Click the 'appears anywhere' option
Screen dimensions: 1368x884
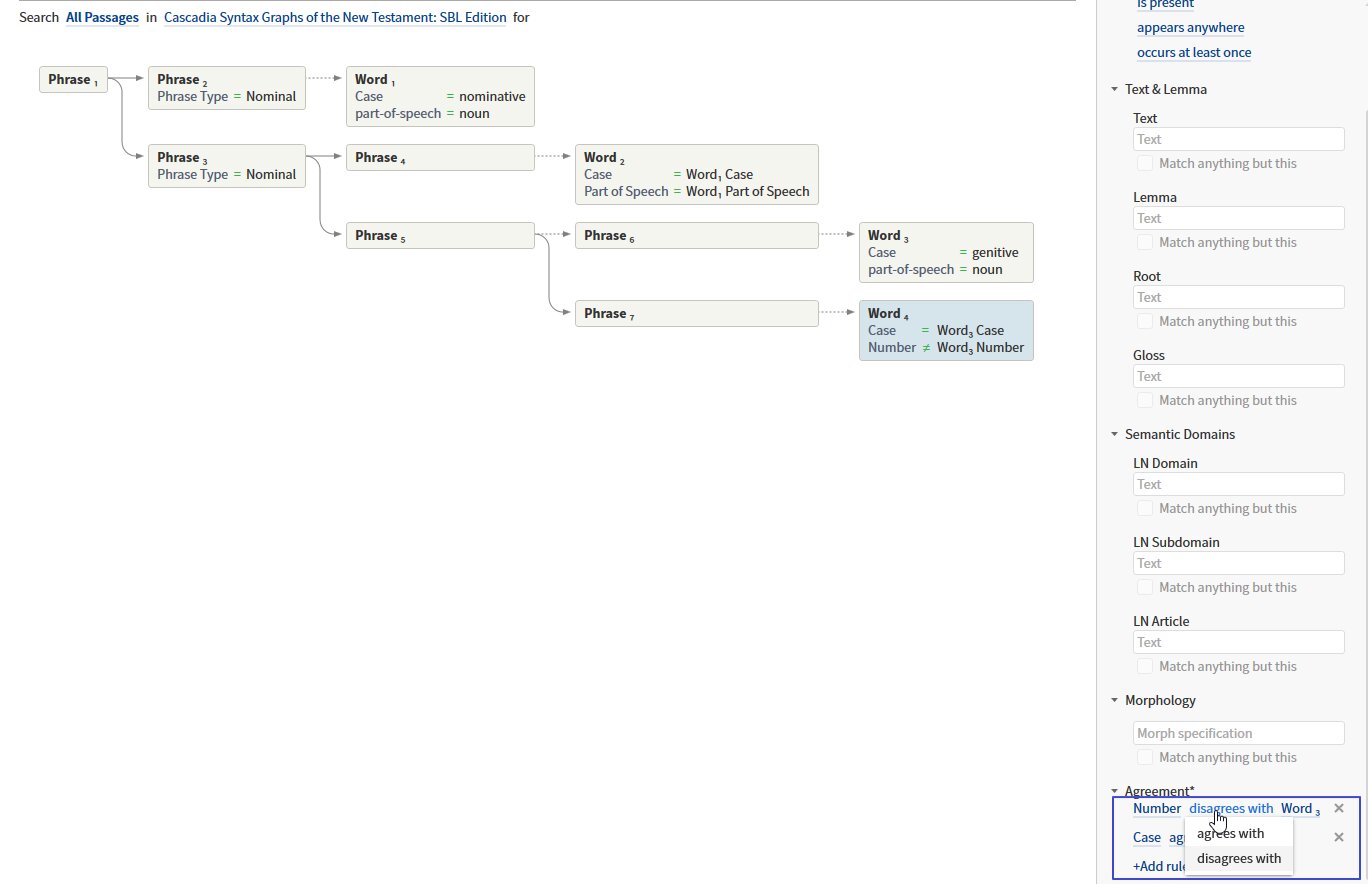(x=1190, y=27)
